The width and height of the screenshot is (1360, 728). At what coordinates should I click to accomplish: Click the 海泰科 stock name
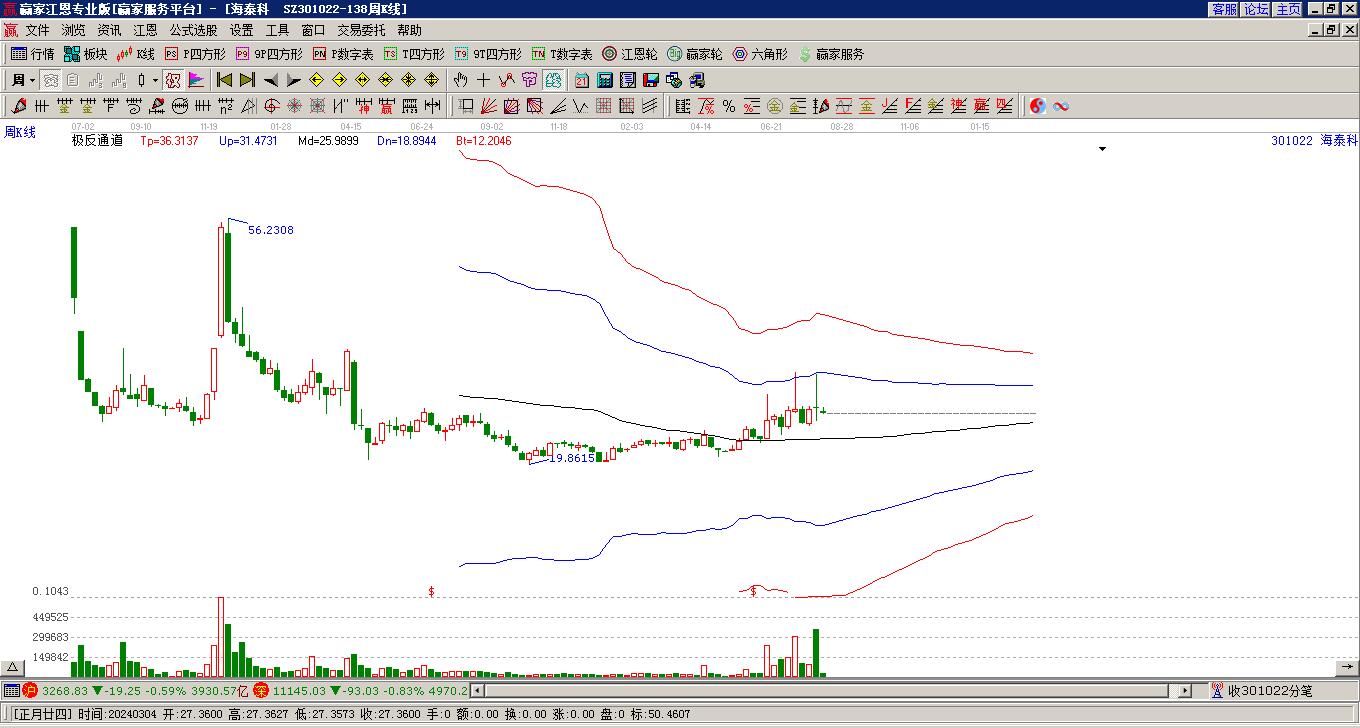click(1339, 141)
